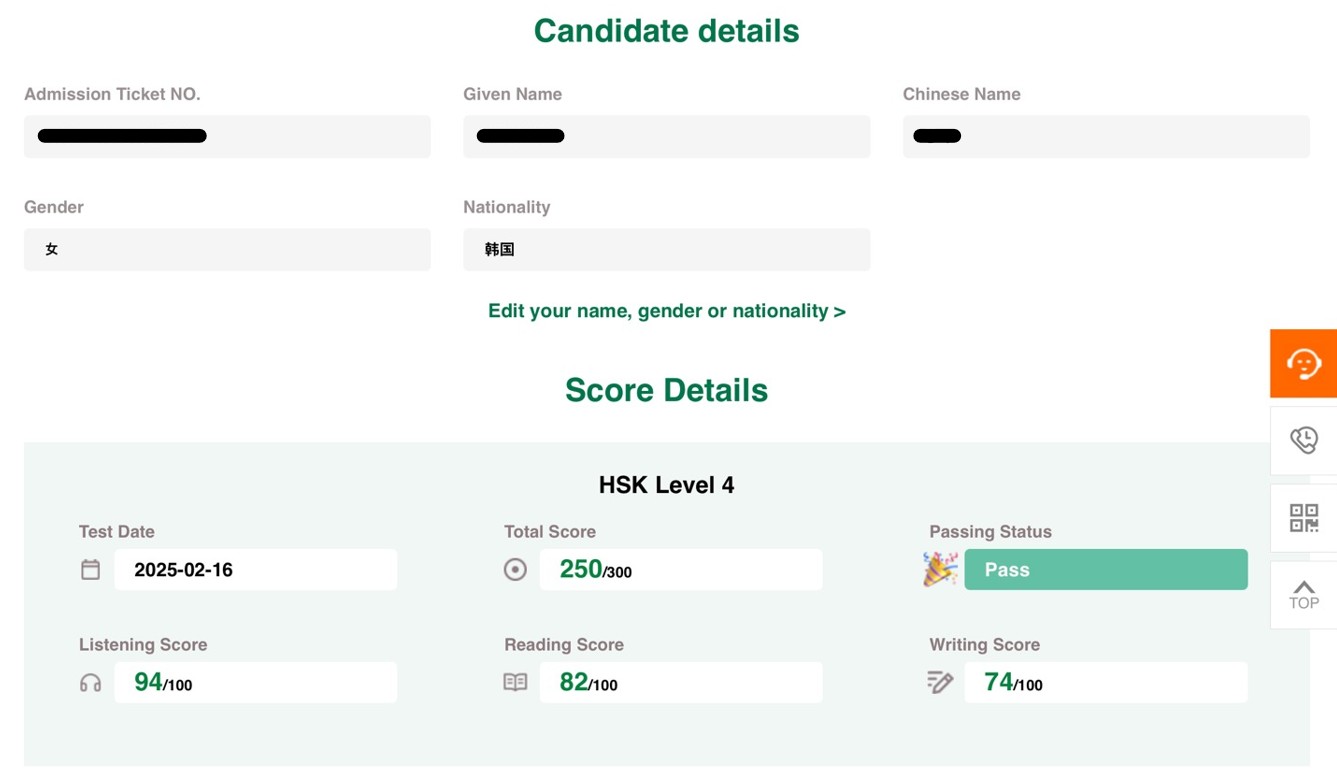Click the open book Reading Score icon
The image size is (1337, 780).
click(515, 682)
